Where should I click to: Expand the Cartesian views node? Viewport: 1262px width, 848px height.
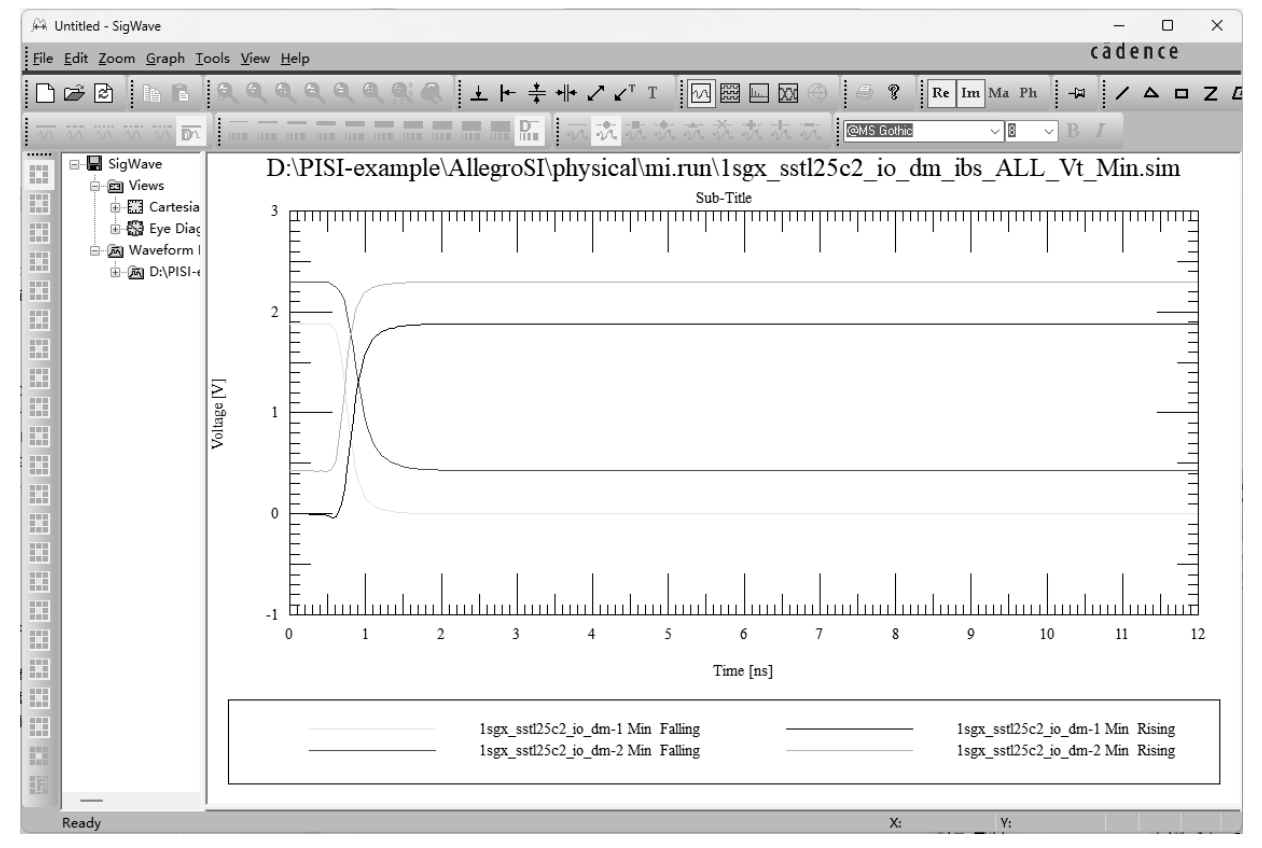point(116,208)
